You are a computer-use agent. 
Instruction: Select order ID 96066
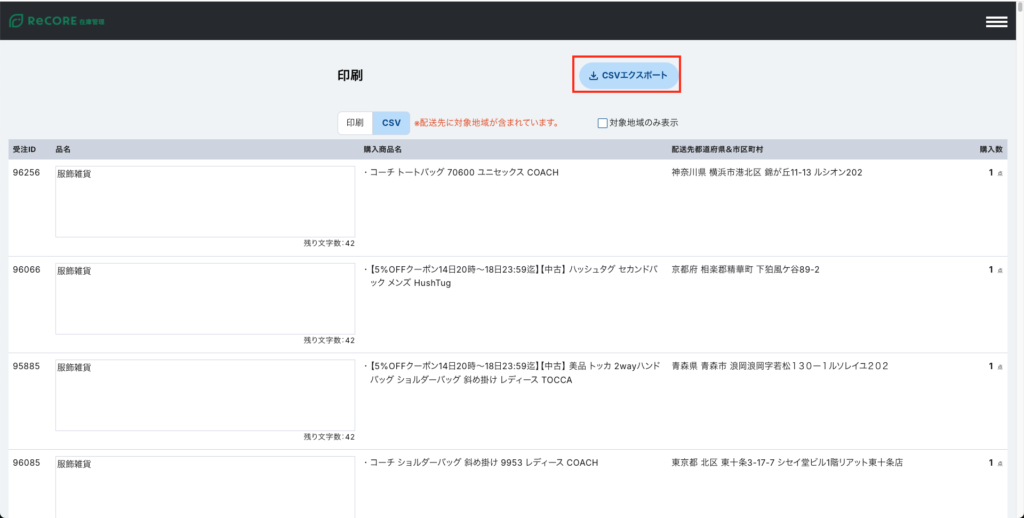[26, 269]
